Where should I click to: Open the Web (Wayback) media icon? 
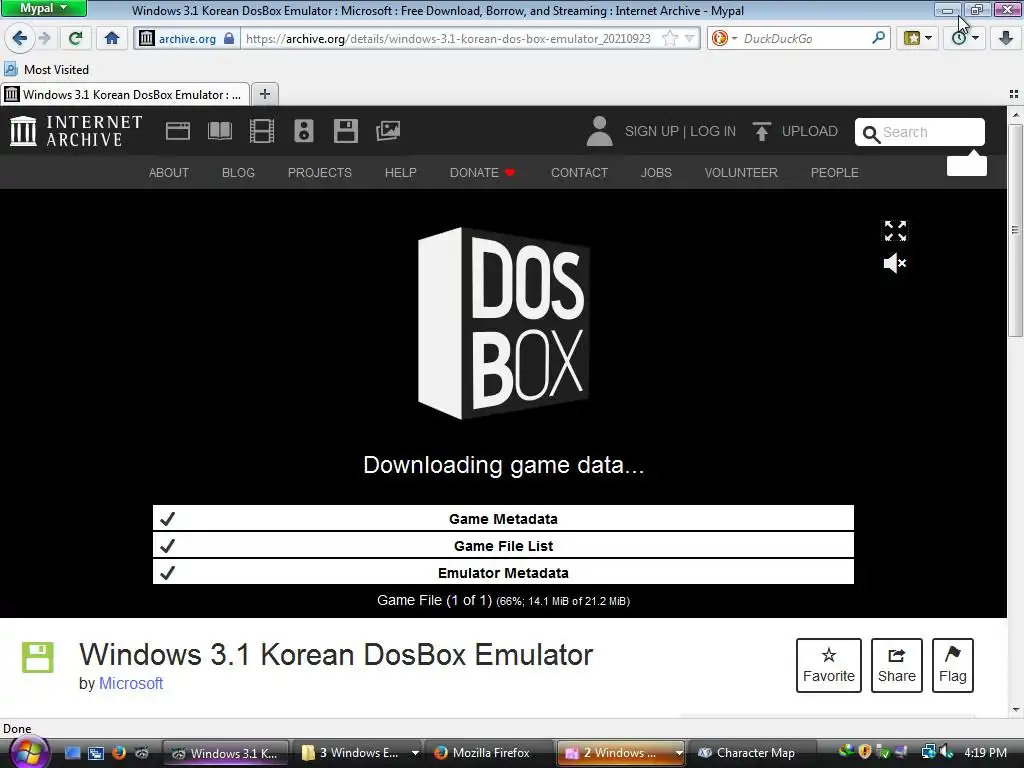[x=178, y=131]
